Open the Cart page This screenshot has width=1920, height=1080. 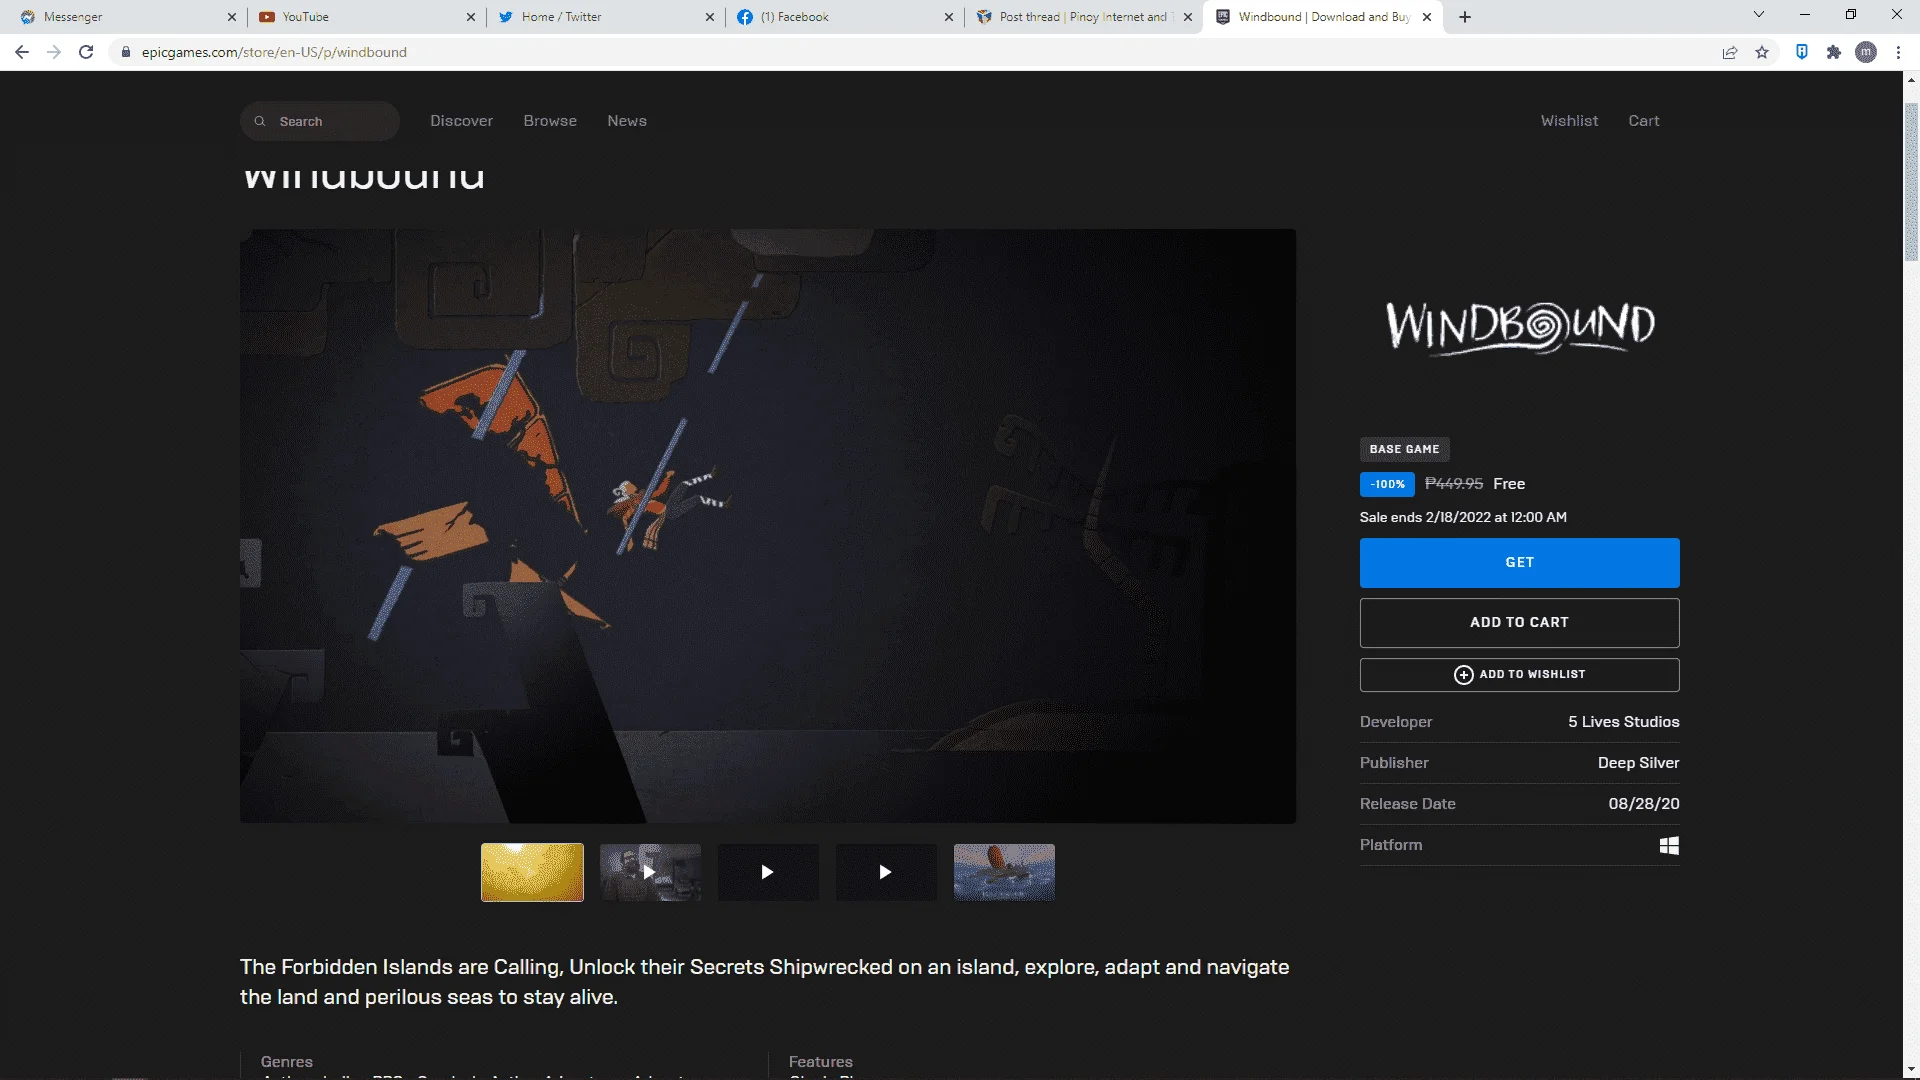(1643, 121)
